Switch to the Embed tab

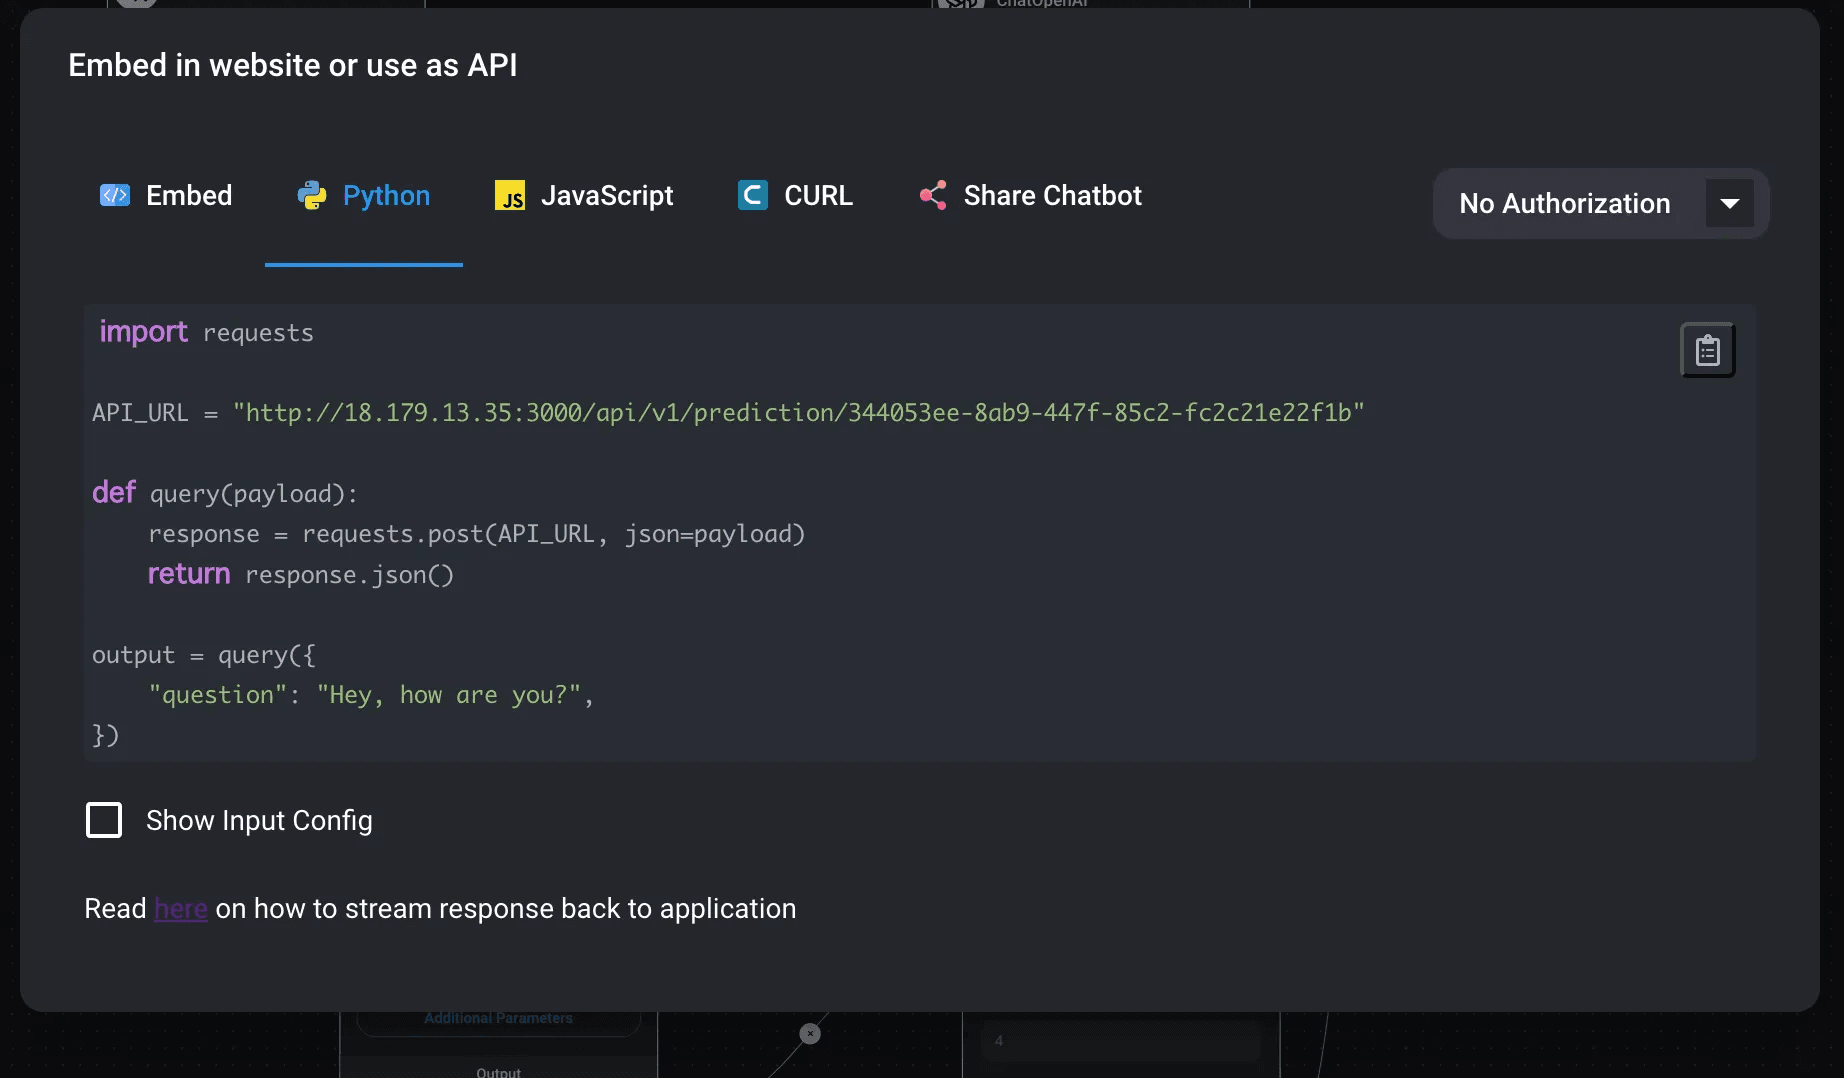[189, 195]
